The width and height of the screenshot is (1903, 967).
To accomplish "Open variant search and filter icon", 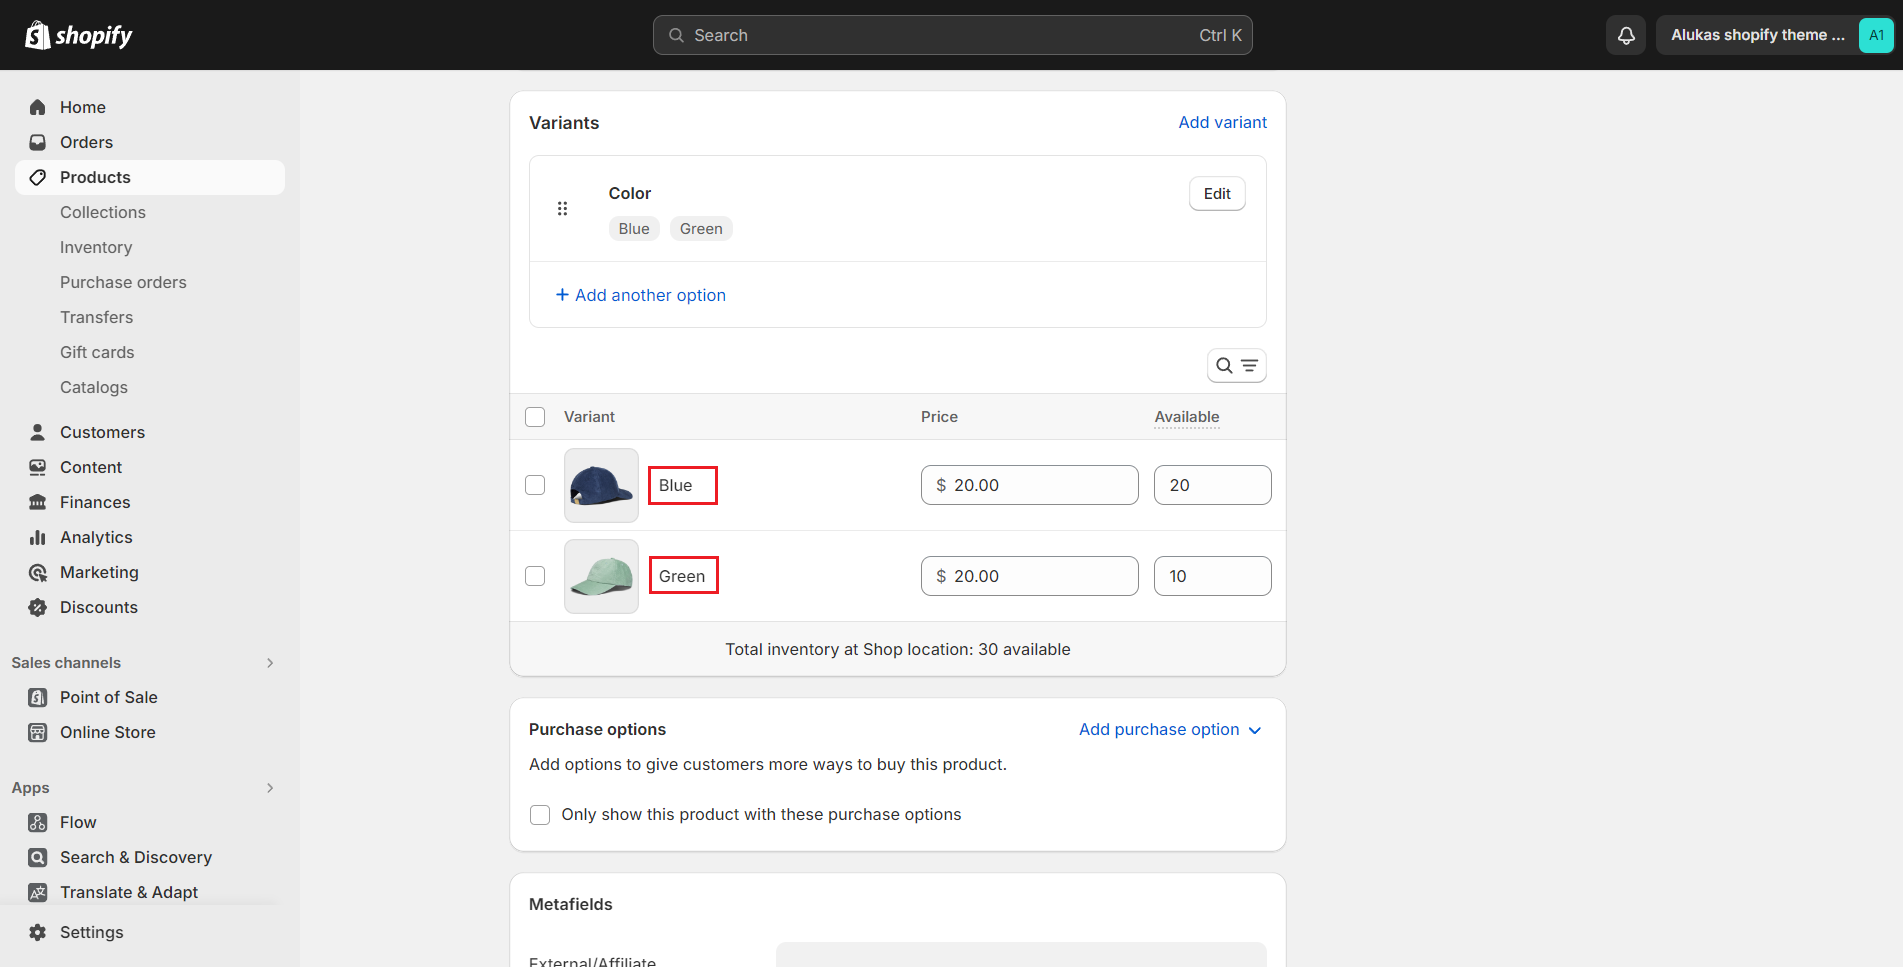I will tap(1236, 366).
